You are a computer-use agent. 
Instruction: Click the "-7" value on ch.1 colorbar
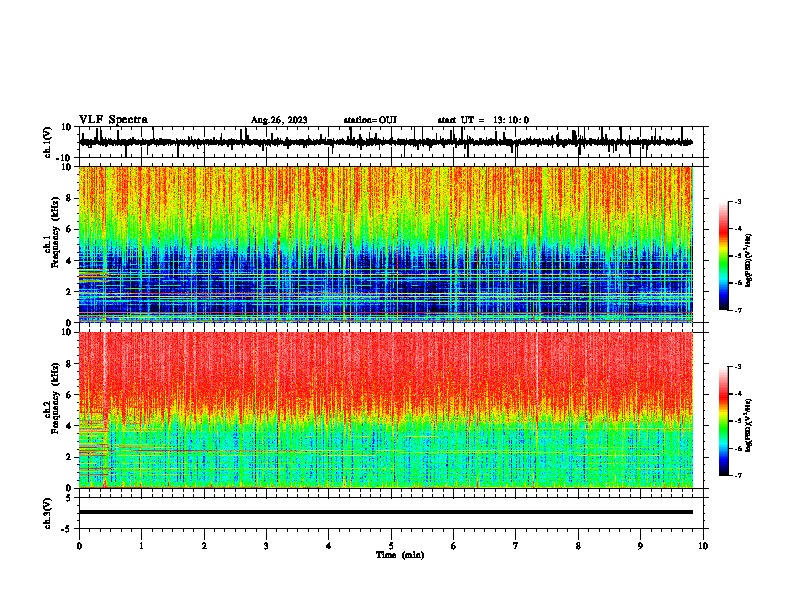(738, 311)
